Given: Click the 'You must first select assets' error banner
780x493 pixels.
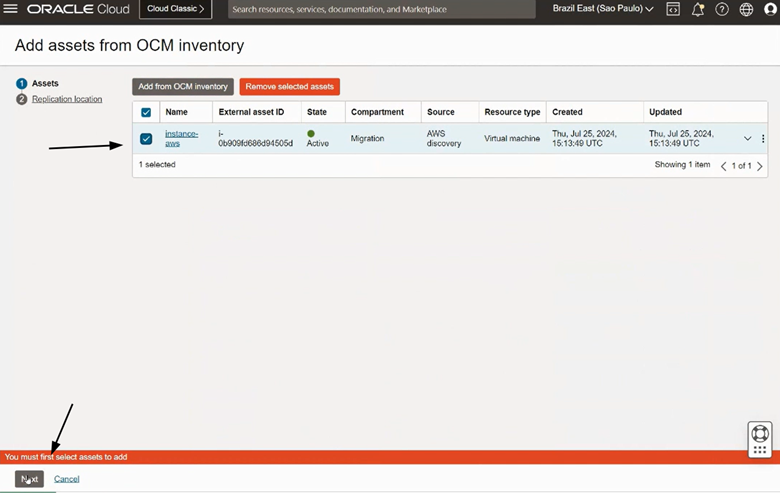Looking at the screenshot, I should coord(390,457).
